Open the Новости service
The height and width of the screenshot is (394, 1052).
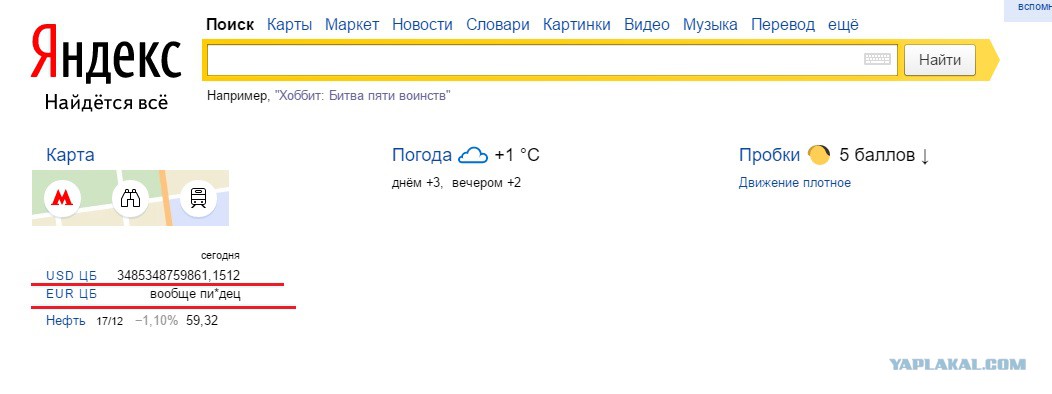[422, 25]
